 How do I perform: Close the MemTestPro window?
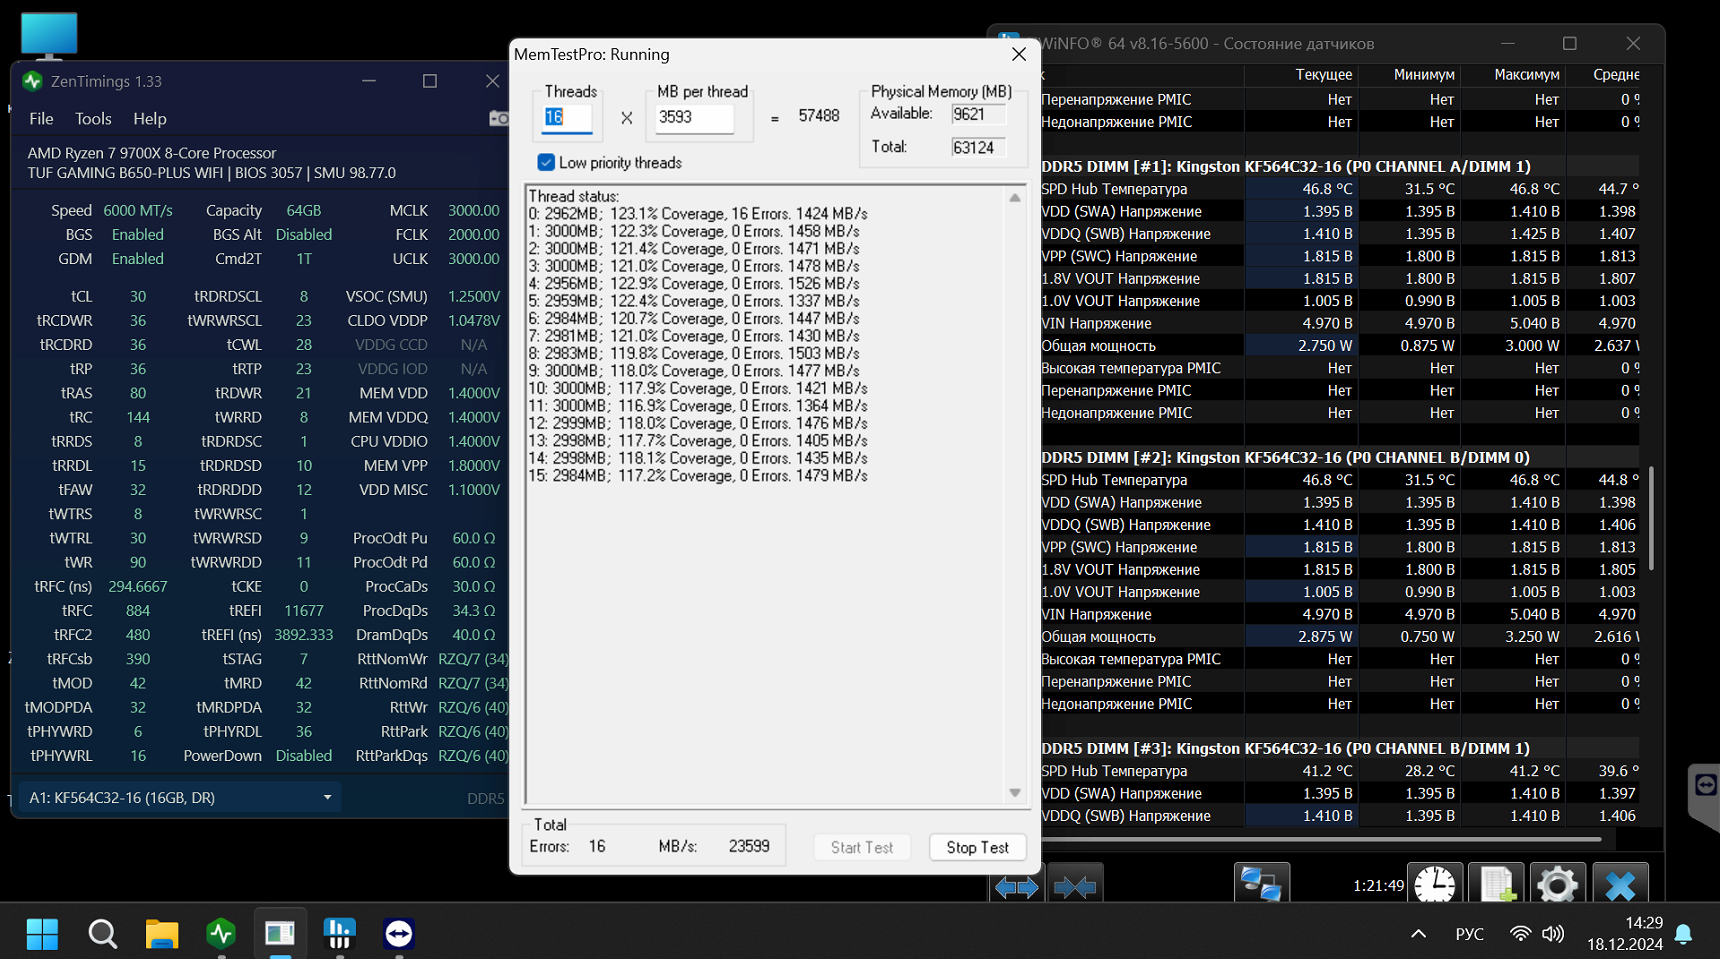pyautogui.click(x=1019, y=54)
